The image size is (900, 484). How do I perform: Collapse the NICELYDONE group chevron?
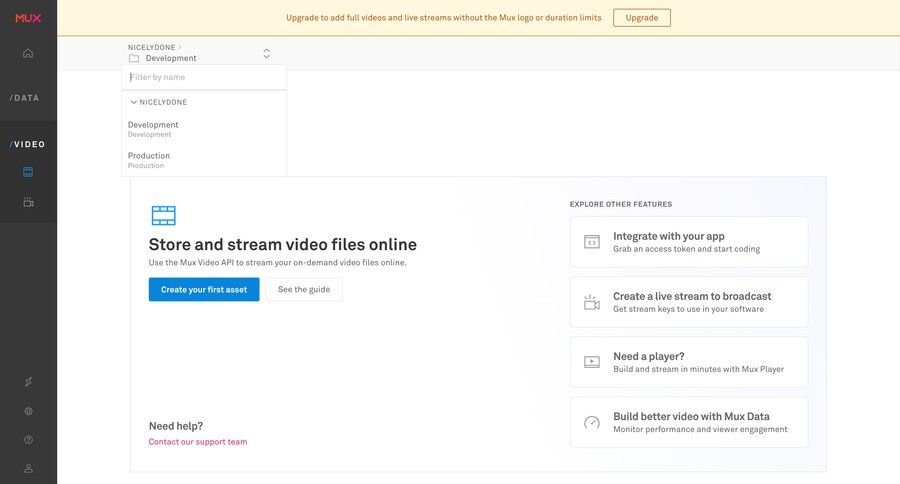(x=134, y=102)
